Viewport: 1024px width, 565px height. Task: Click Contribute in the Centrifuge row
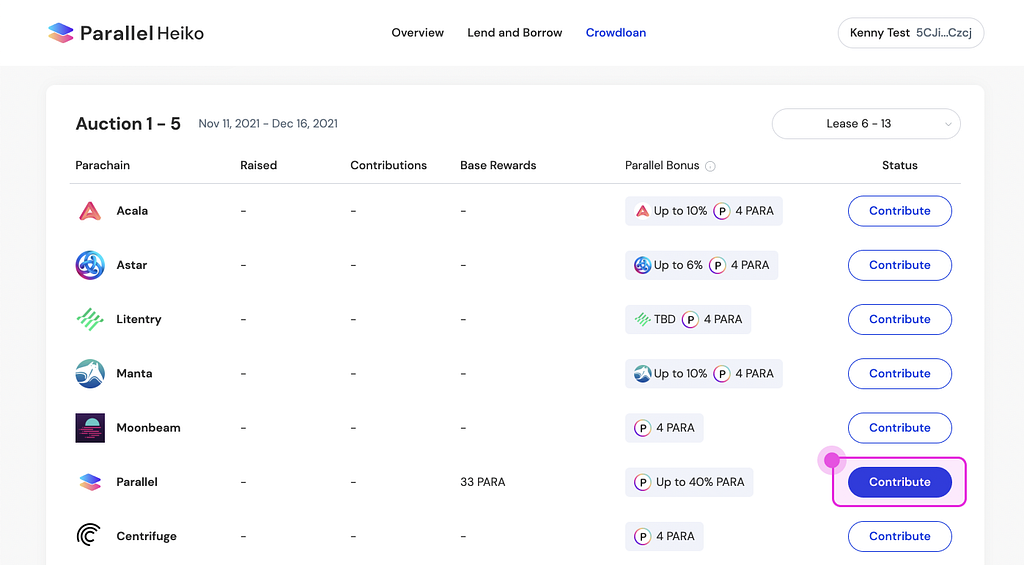tap(899, 536)
